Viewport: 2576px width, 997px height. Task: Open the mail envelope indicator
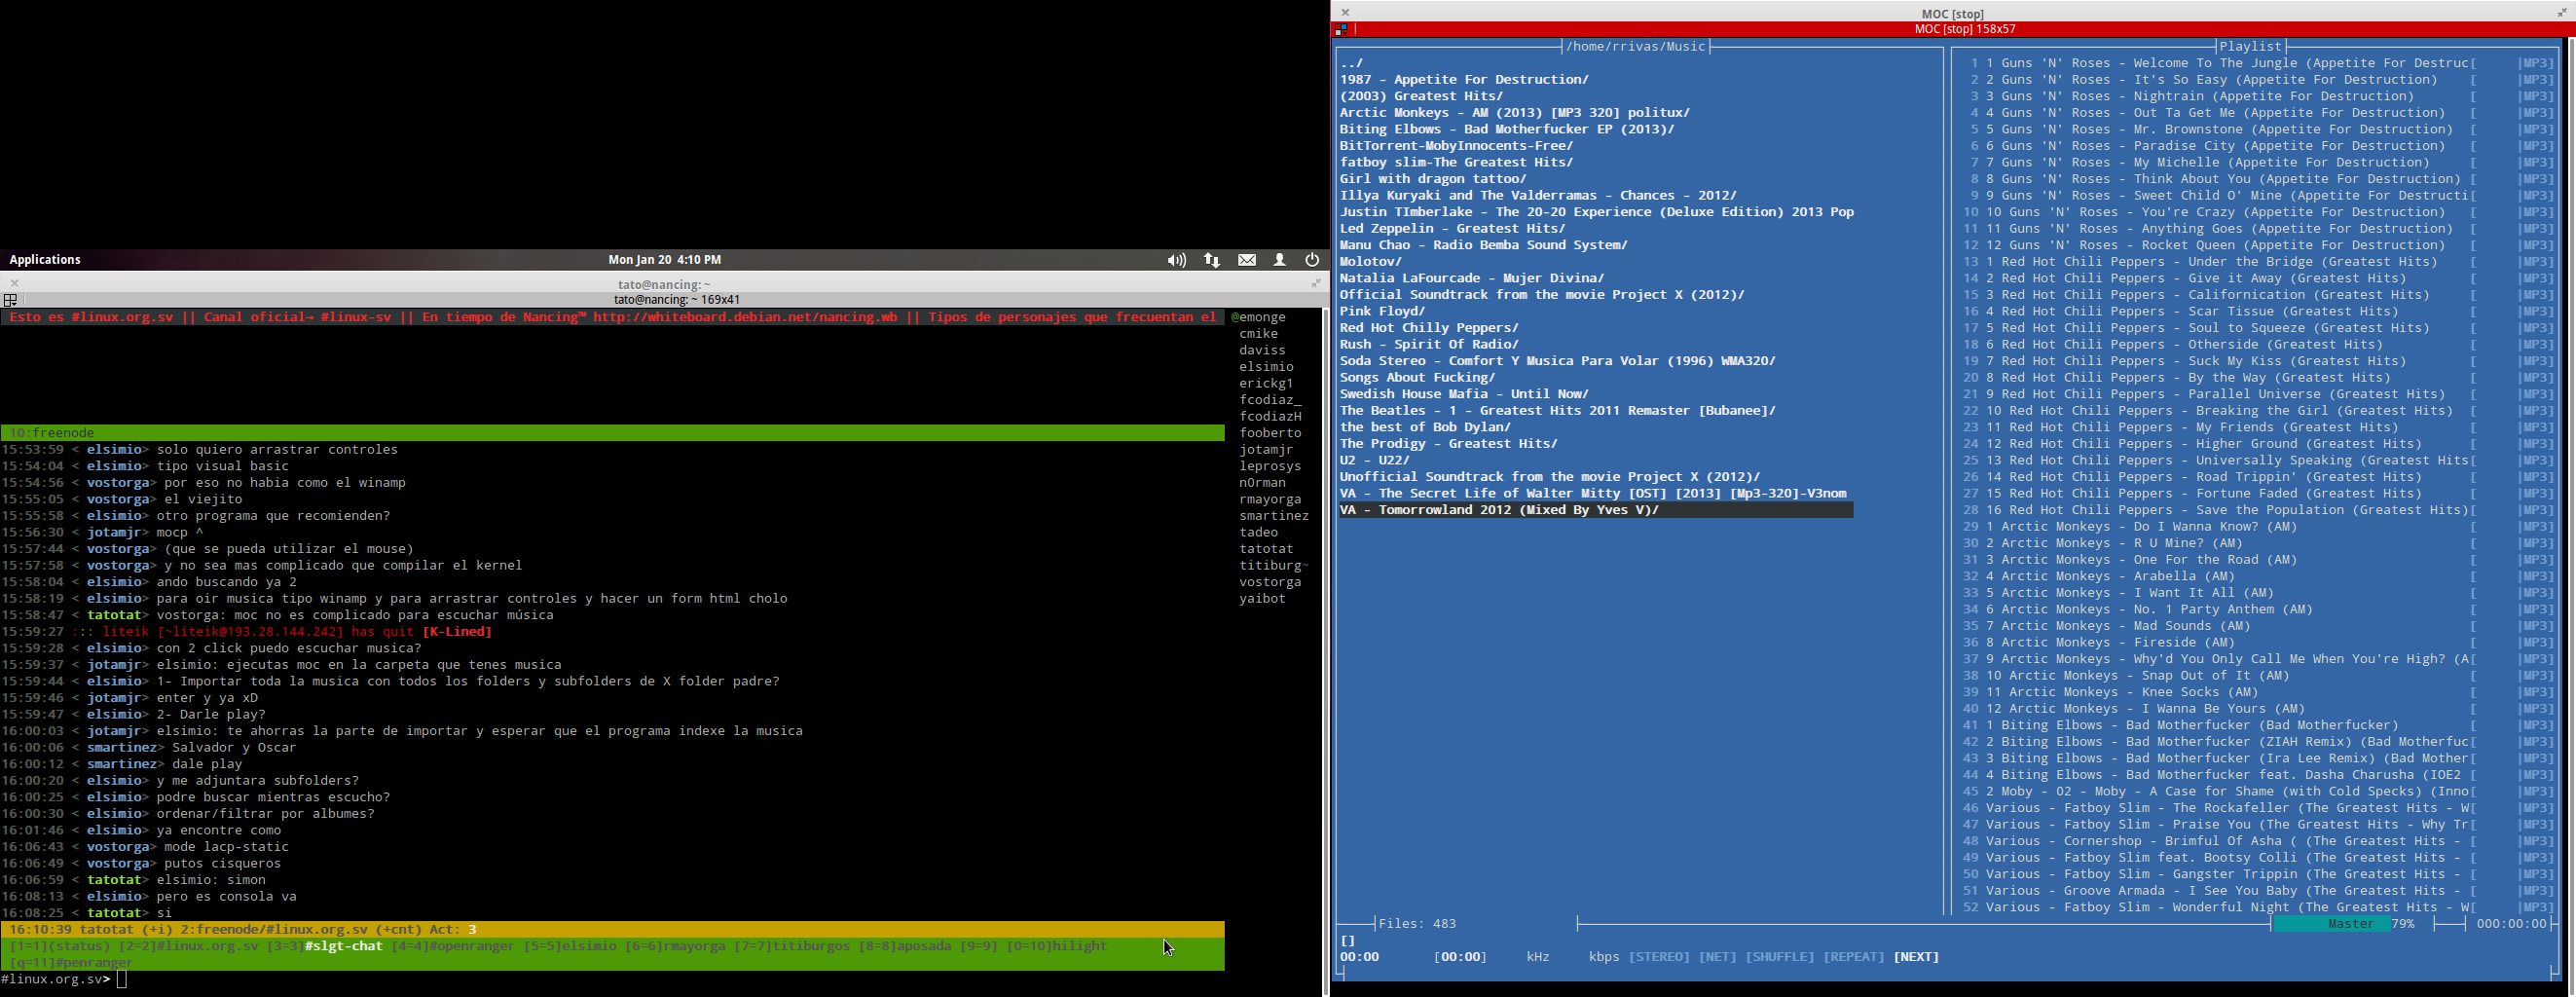pyautogui.click(x=1247, y=260)
